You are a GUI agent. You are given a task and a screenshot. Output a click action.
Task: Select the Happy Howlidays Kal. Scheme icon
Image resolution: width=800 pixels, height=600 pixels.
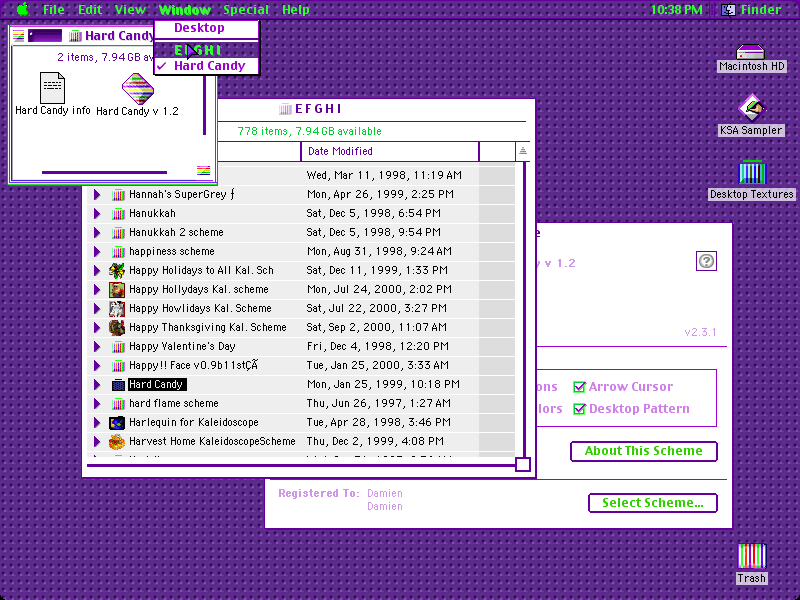[117, 308]
